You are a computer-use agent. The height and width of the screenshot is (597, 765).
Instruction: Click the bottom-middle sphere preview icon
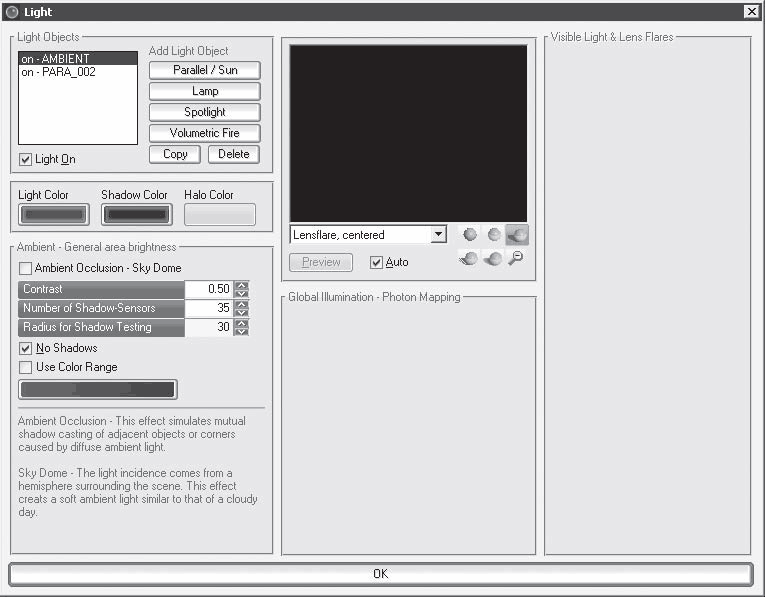pyautogui.click(x=493, y=259)
